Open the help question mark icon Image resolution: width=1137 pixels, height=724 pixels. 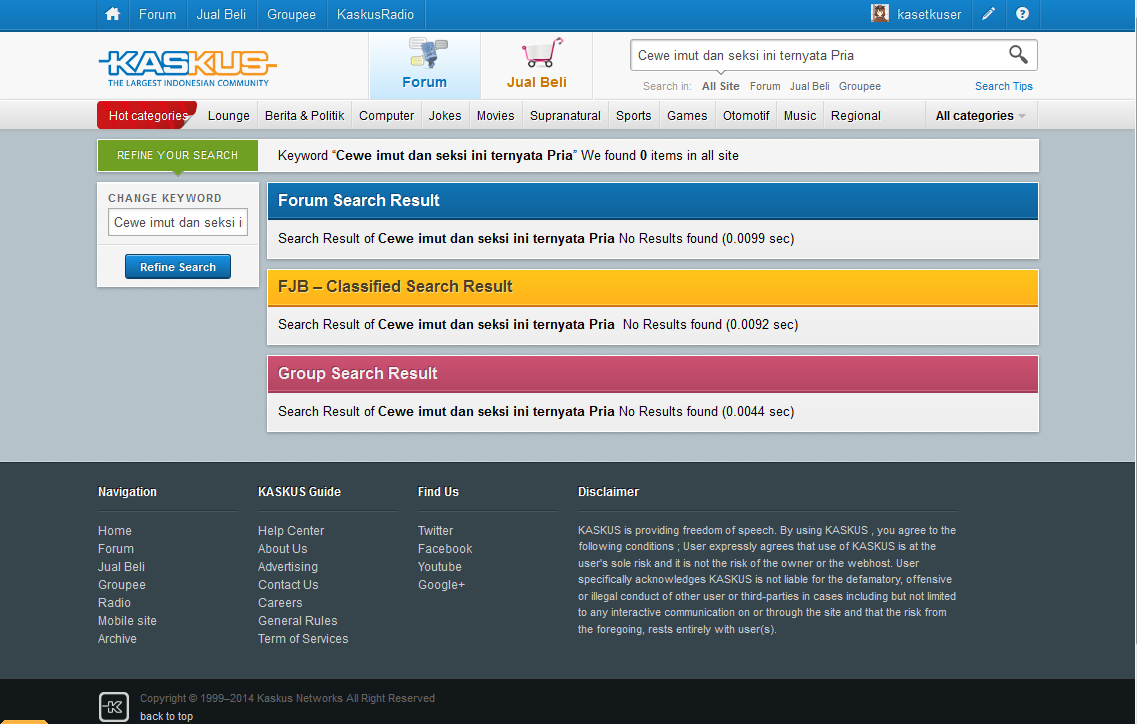pos(1022,14)
